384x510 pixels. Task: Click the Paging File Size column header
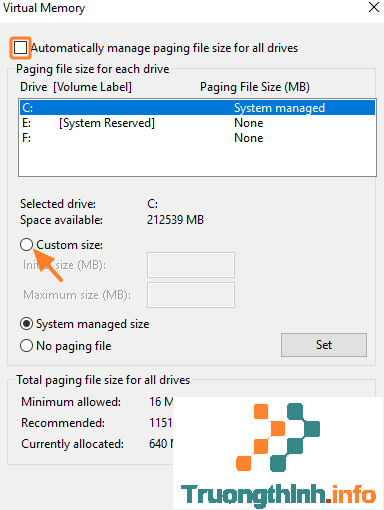pyautogui.click(x=255, y=87)
